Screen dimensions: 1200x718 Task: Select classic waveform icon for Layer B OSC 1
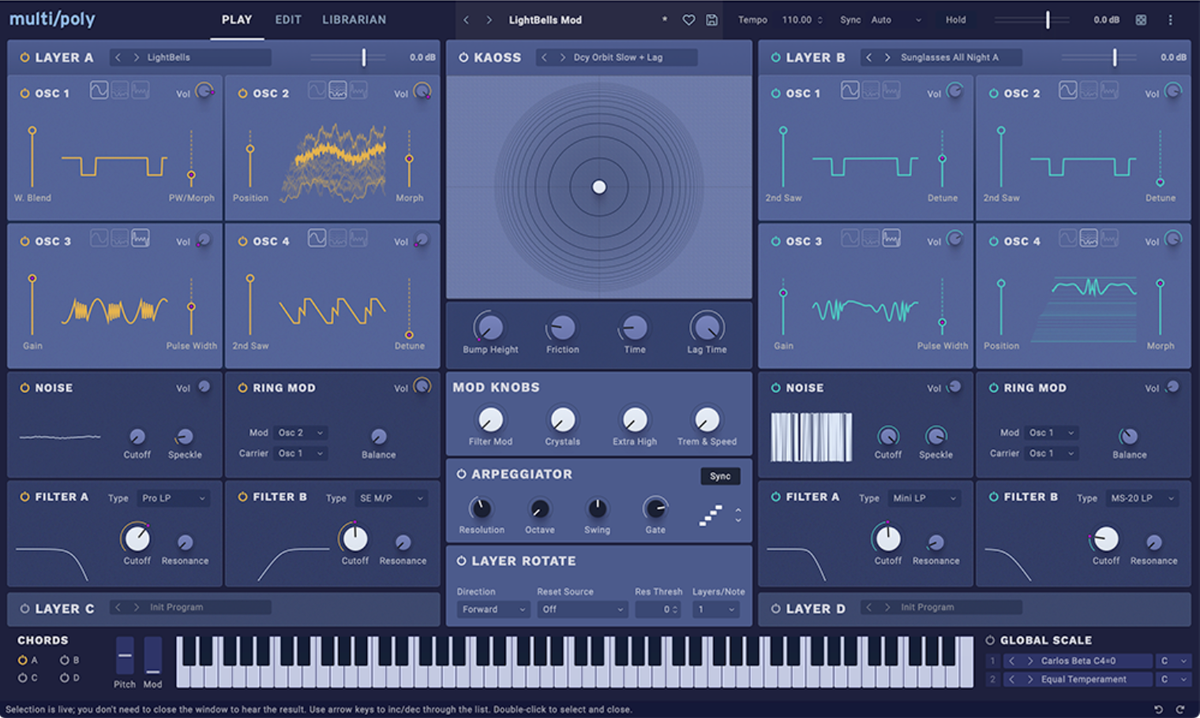(x=850, y=91)
